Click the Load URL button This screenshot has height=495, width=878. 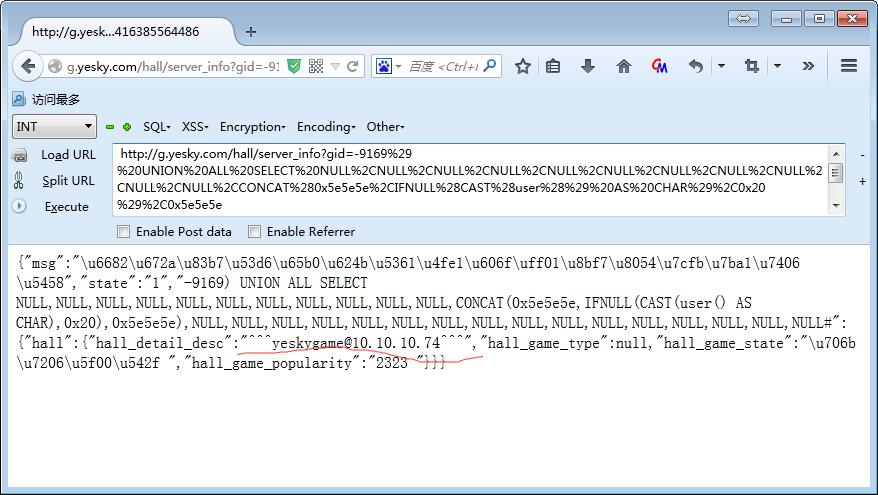(68, 155)
